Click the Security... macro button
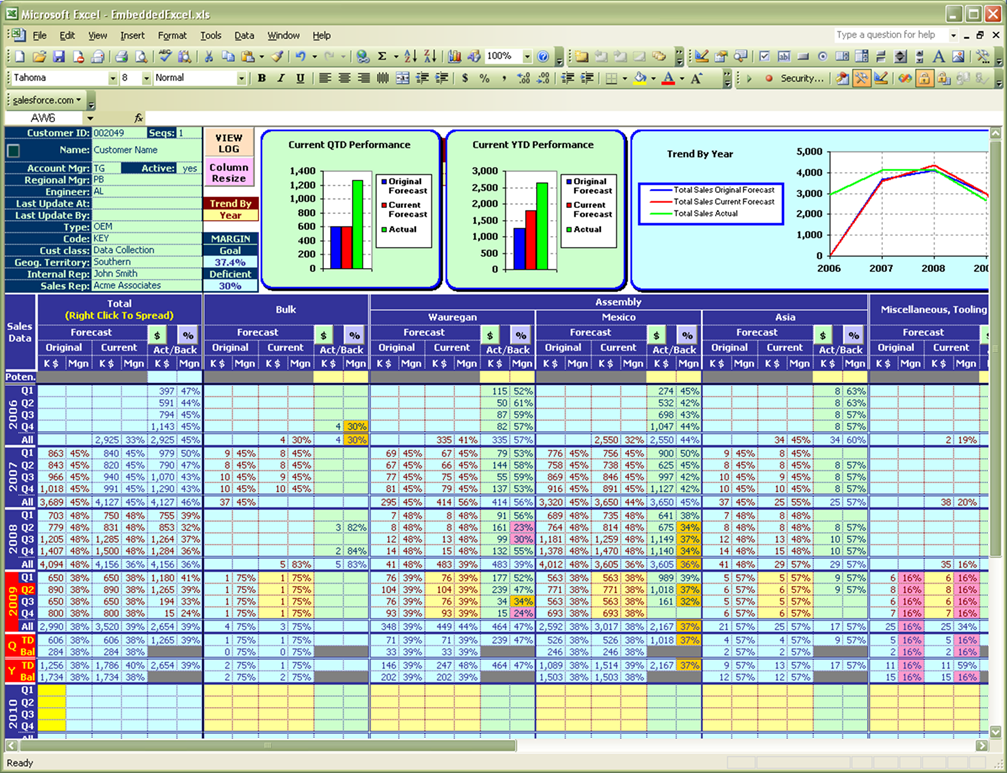Viewport: 1007px width, 773px height. point(802,78)
